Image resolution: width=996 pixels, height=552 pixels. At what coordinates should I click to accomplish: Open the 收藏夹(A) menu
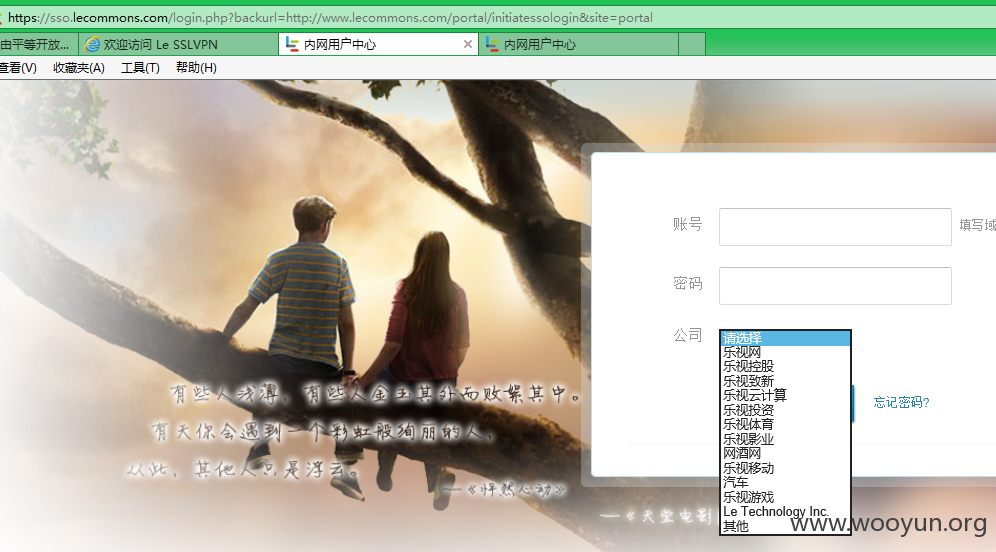pyautogui.click(x=79, y=68)
